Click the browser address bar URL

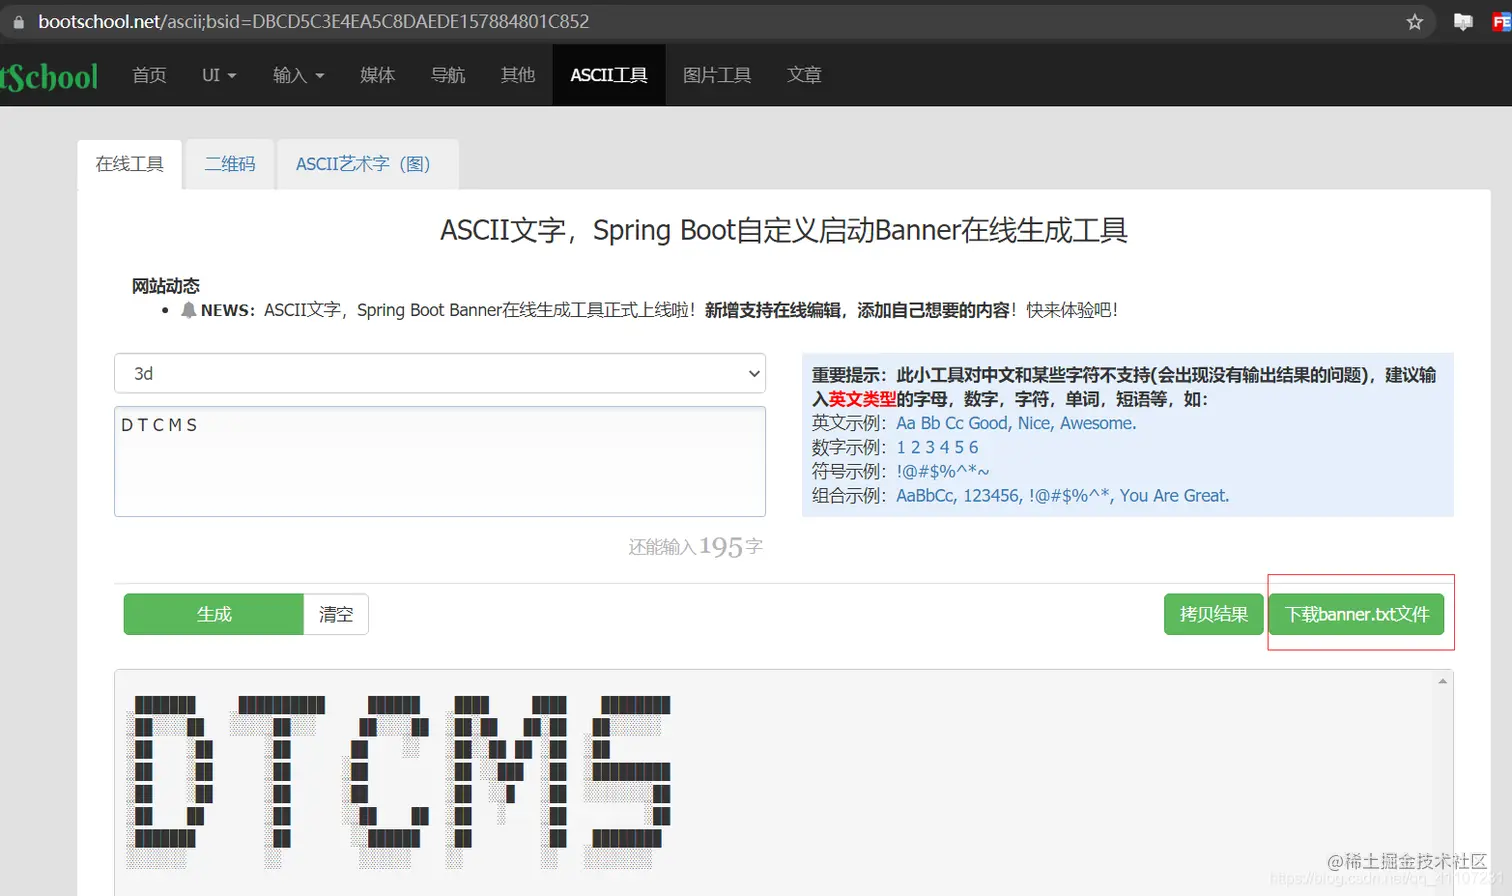(x=313, y=22)
